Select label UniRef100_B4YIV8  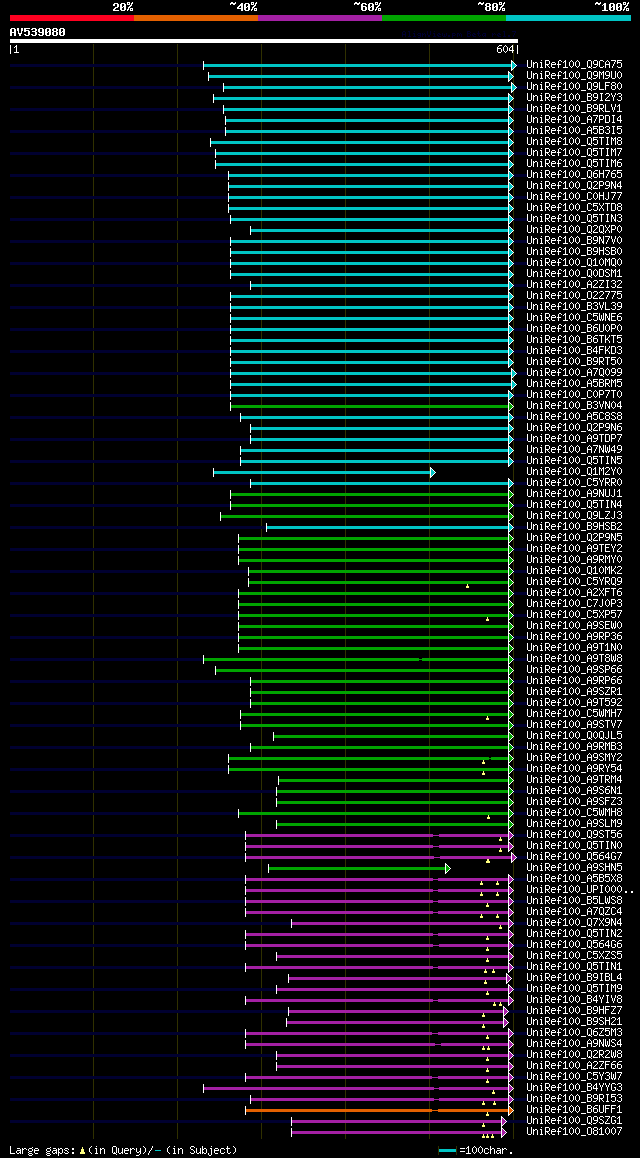pyautogui.click(x=574, y=1000)
